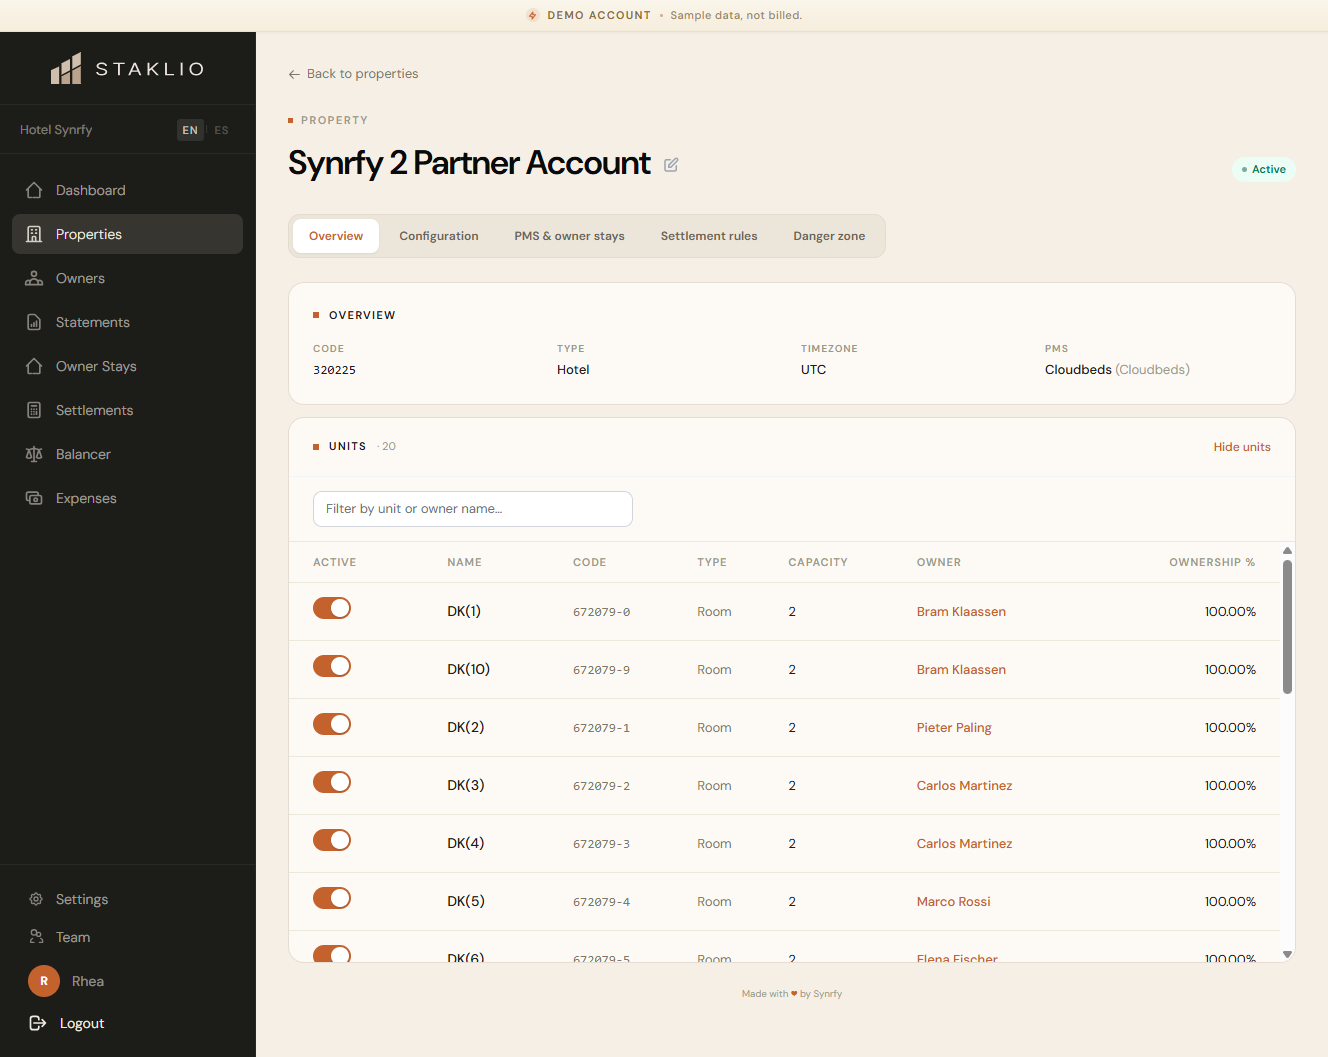Click the Settings gear icon
This screenshot has height=1057, width=1328.
point(36,899)
